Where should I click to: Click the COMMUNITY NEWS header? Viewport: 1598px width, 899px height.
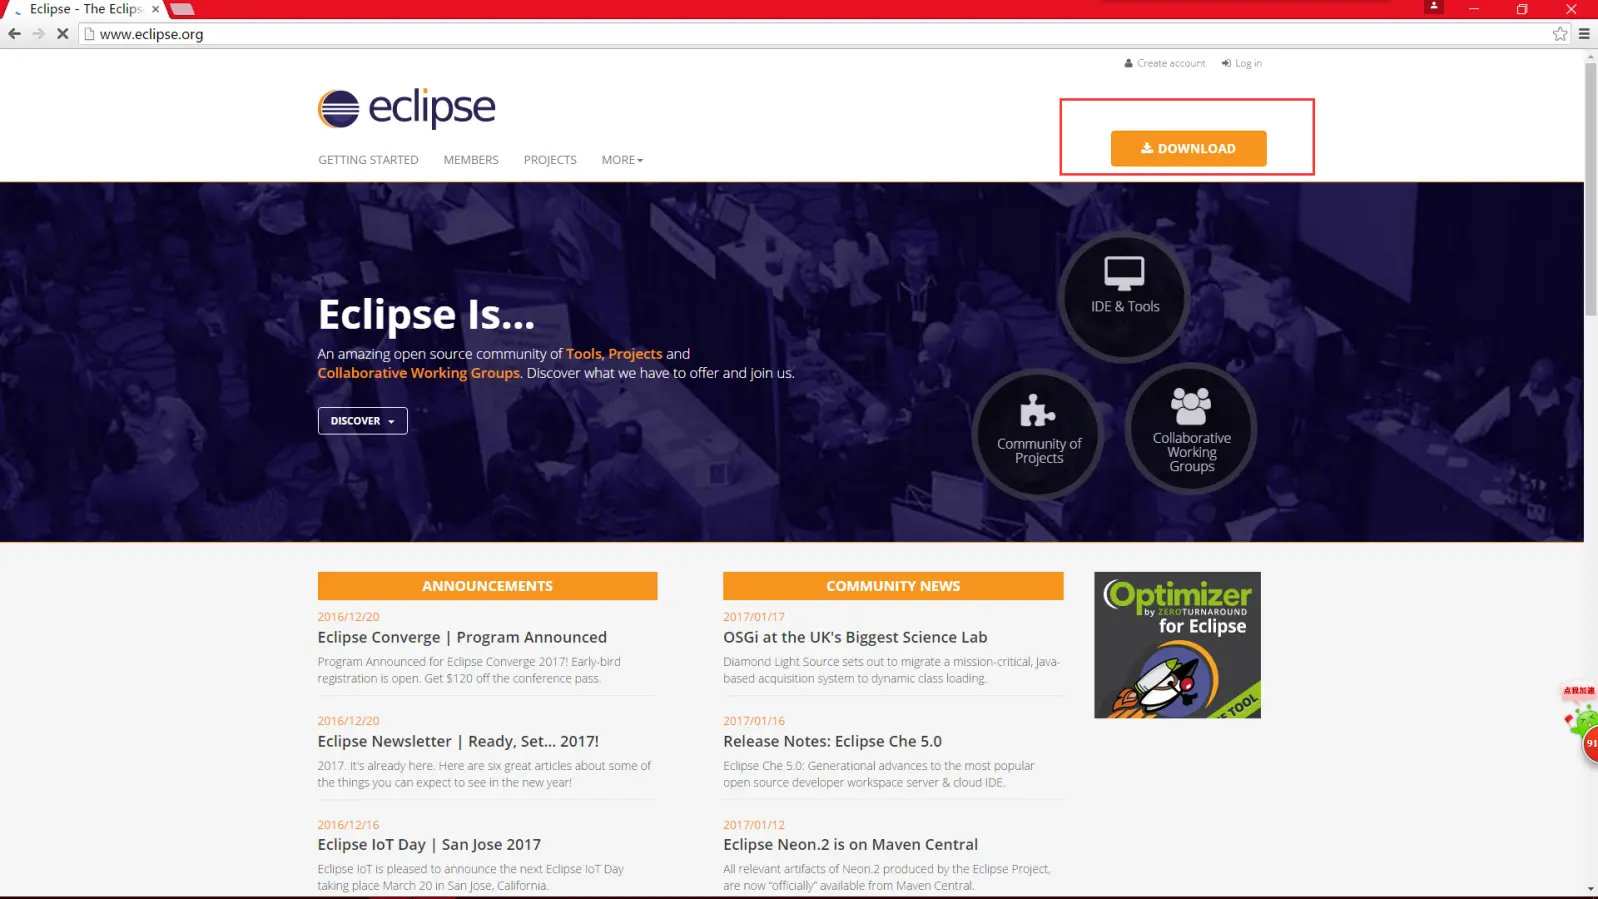pyautogui.click(x=893, y=586)
